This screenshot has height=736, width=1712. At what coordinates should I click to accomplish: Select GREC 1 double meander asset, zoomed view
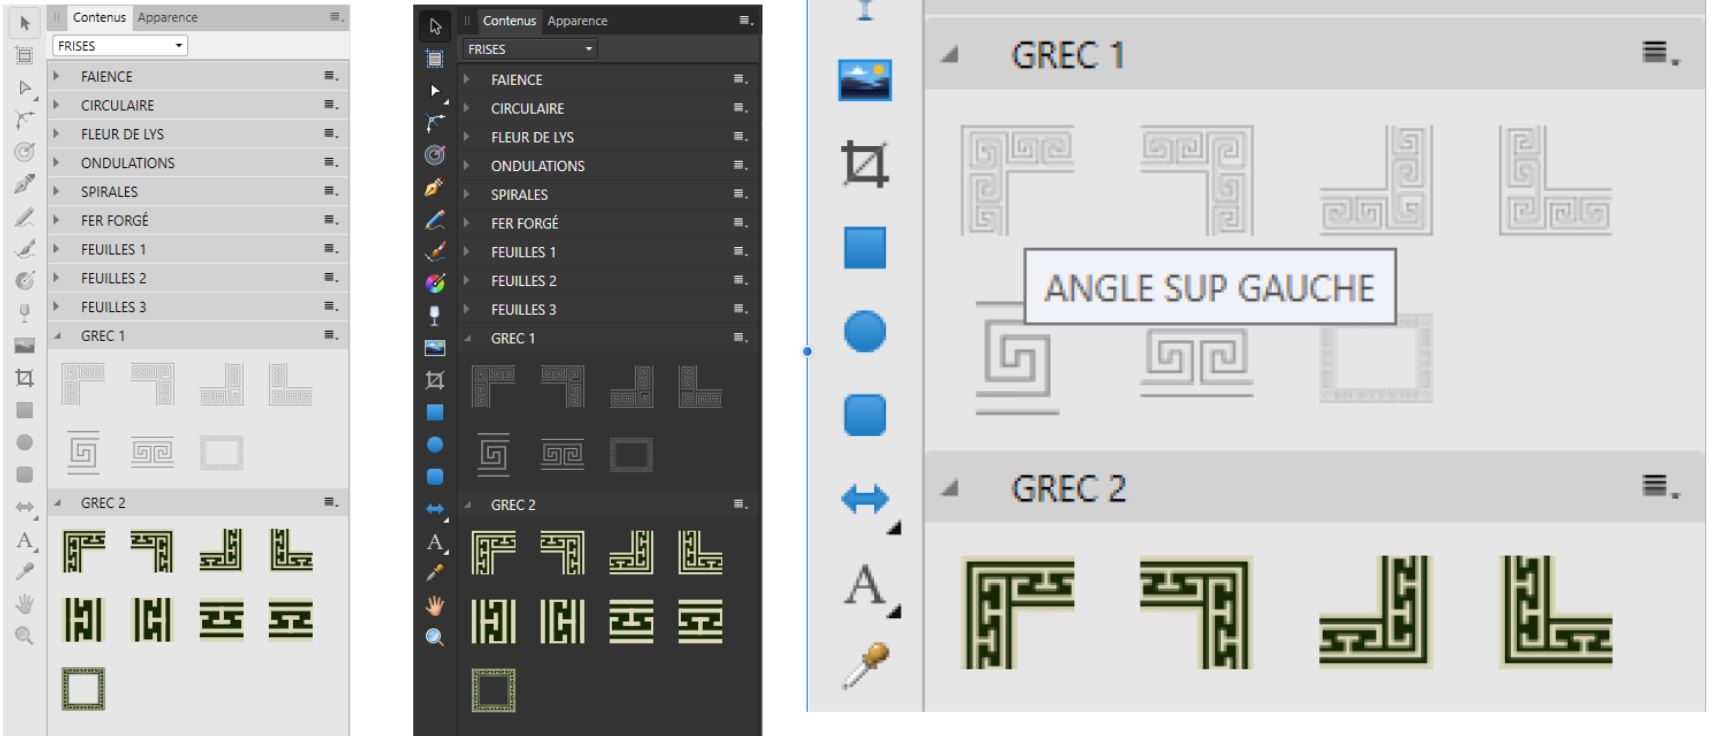[1197, 361]
